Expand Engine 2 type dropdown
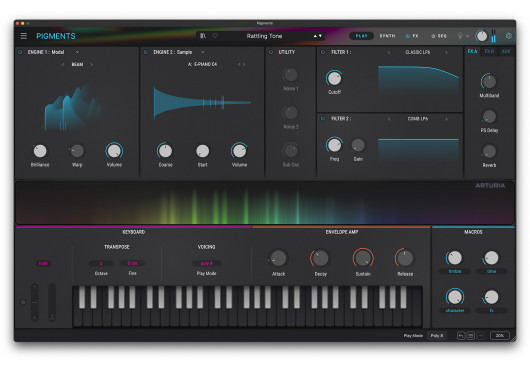Screen dimensions: 530x371 (x=203, y=52)
